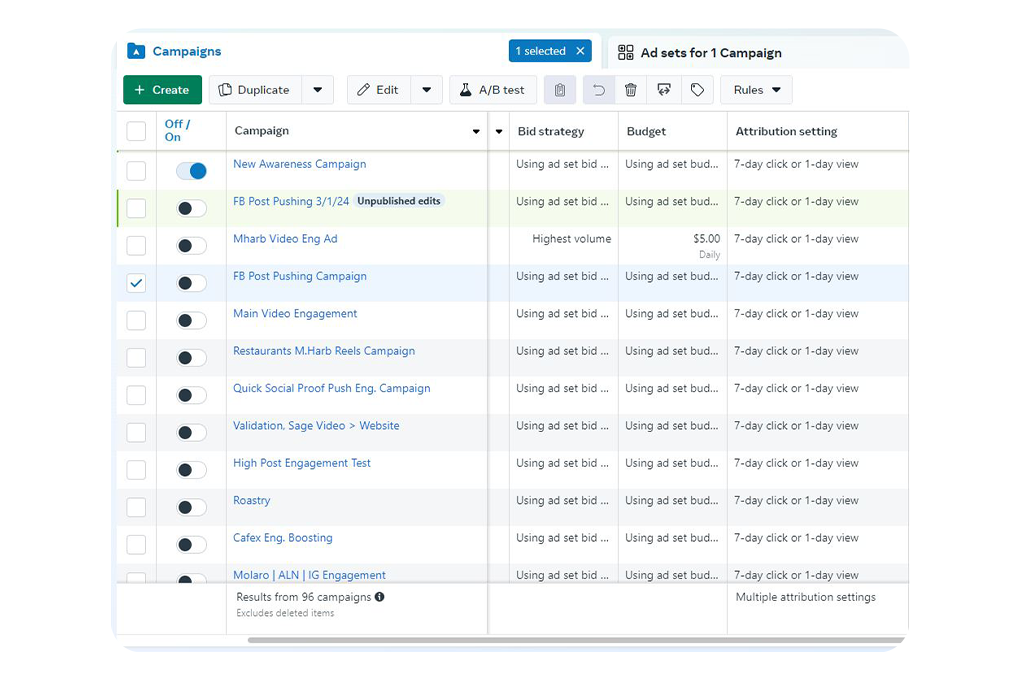The height and width of the screenshot is (681, 1022).
Task: Click the Duplicate button
Action: 255,90
